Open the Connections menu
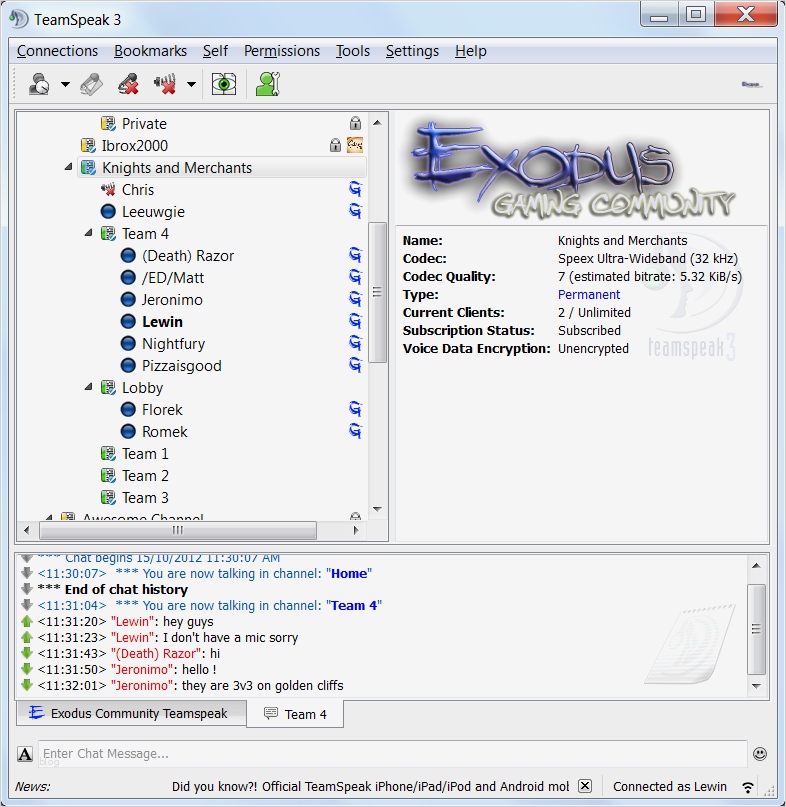This screenshot has width=786, height=807. click(x=57, y=51)
